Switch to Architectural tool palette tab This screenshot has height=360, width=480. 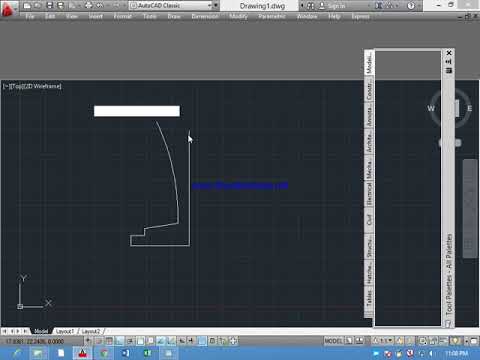pos(369,142)
